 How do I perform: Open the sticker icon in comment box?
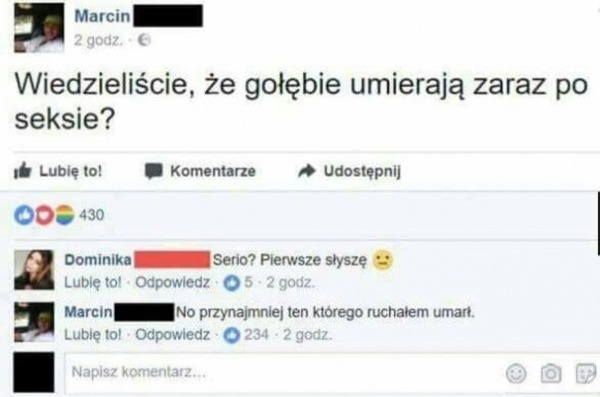[586, 373]
